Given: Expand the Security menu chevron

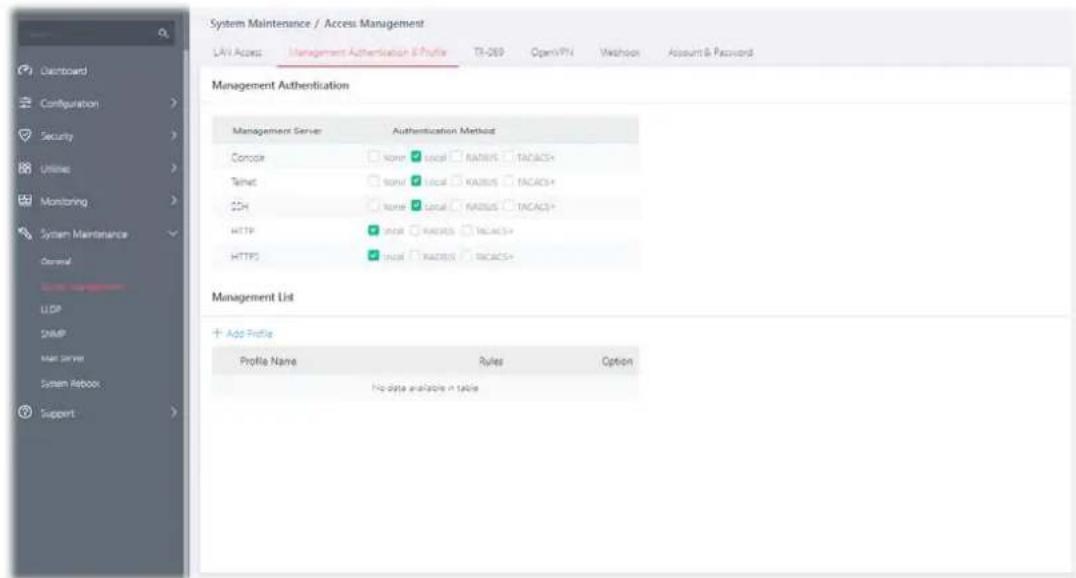Looking at the screenshot, I should click(x=173, y=135).
